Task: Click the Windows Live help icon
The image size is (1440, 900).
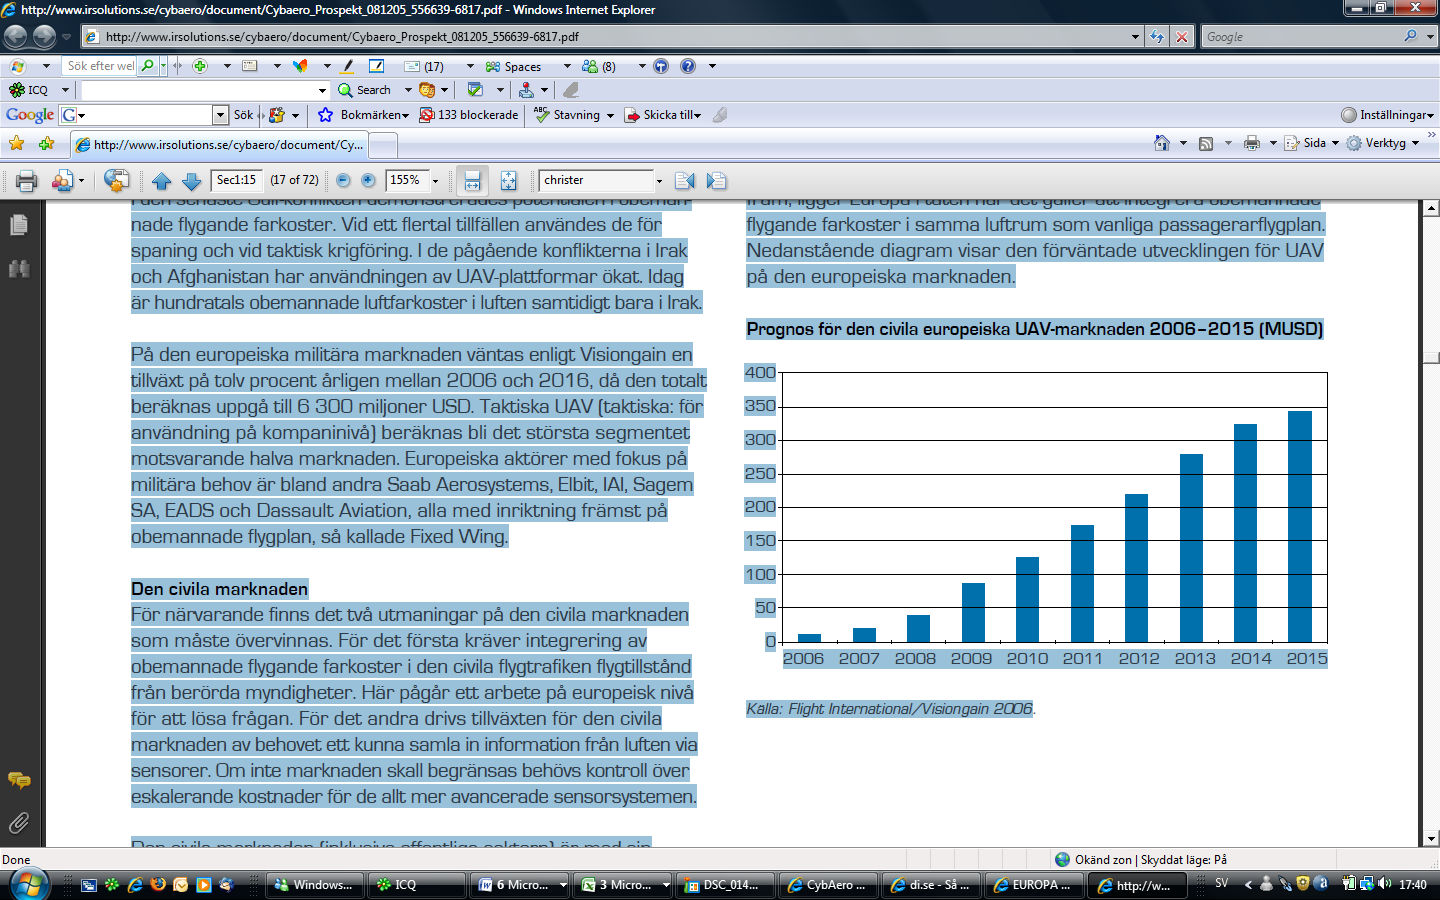Action: [x=688, y=66]
